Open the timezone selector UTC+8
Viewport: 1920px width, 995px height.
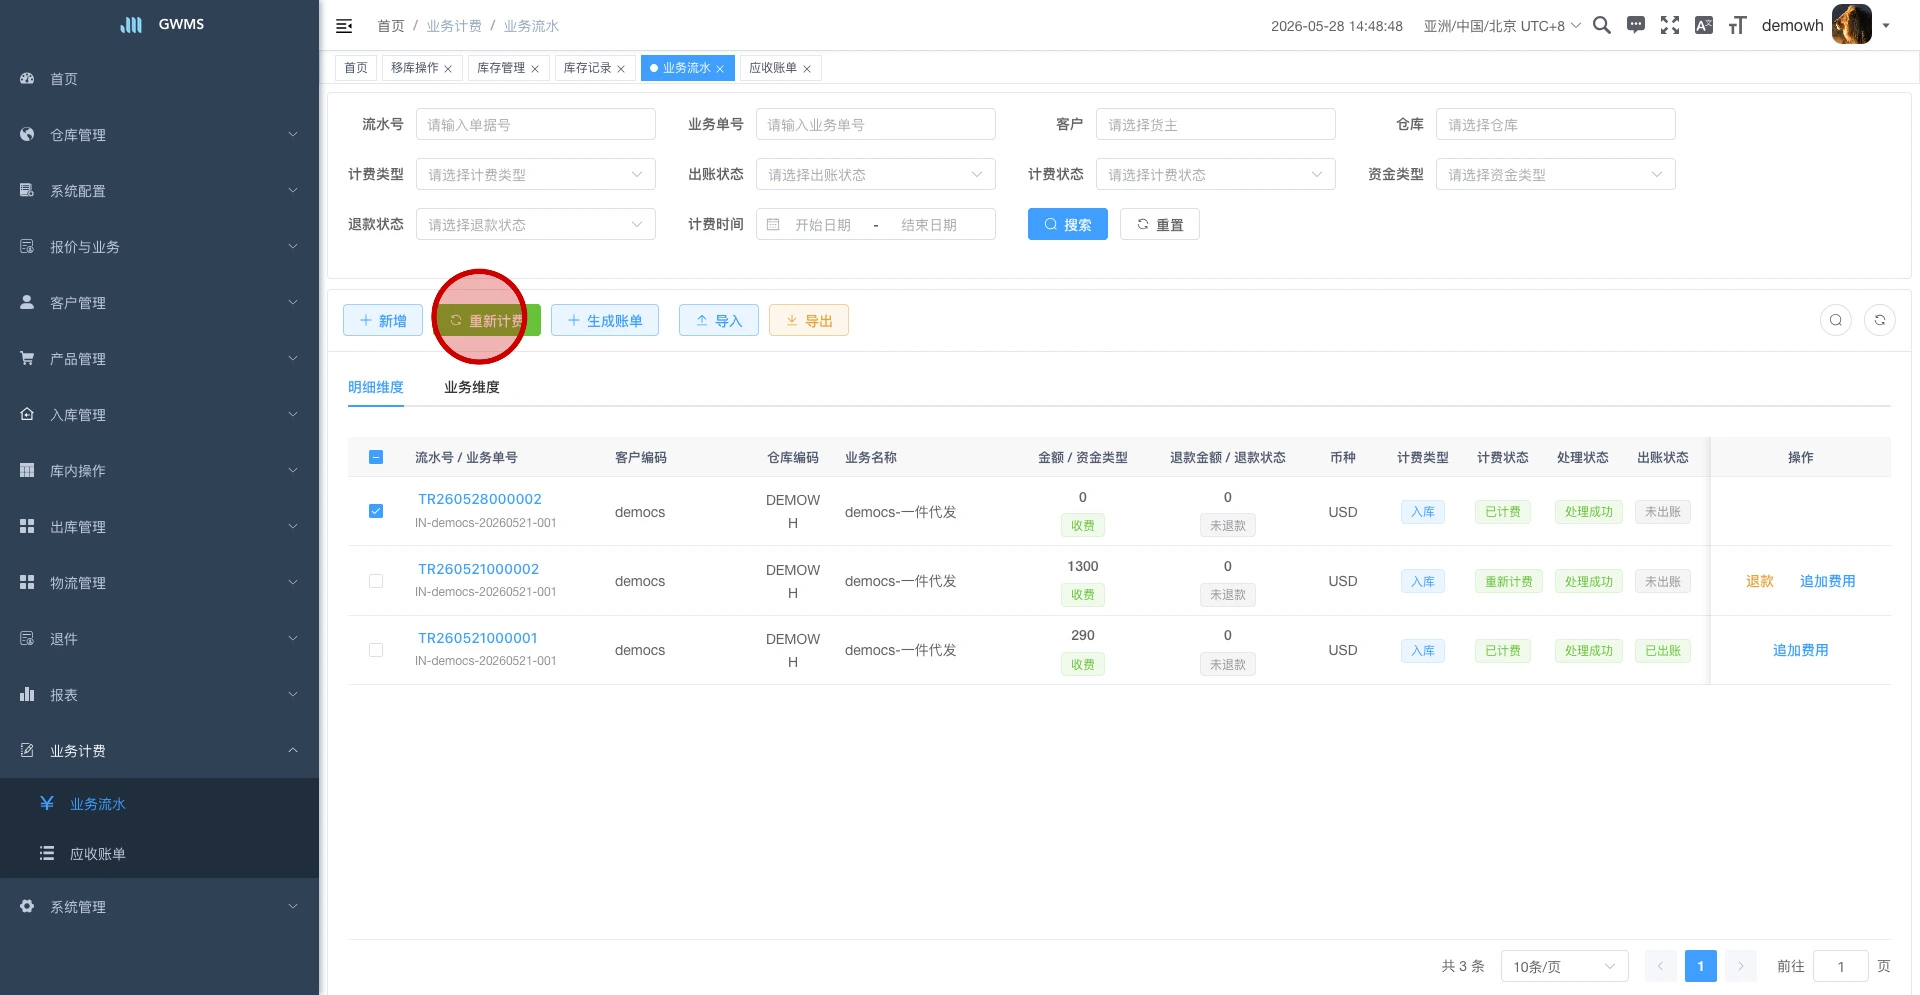tap(1502, 26)
